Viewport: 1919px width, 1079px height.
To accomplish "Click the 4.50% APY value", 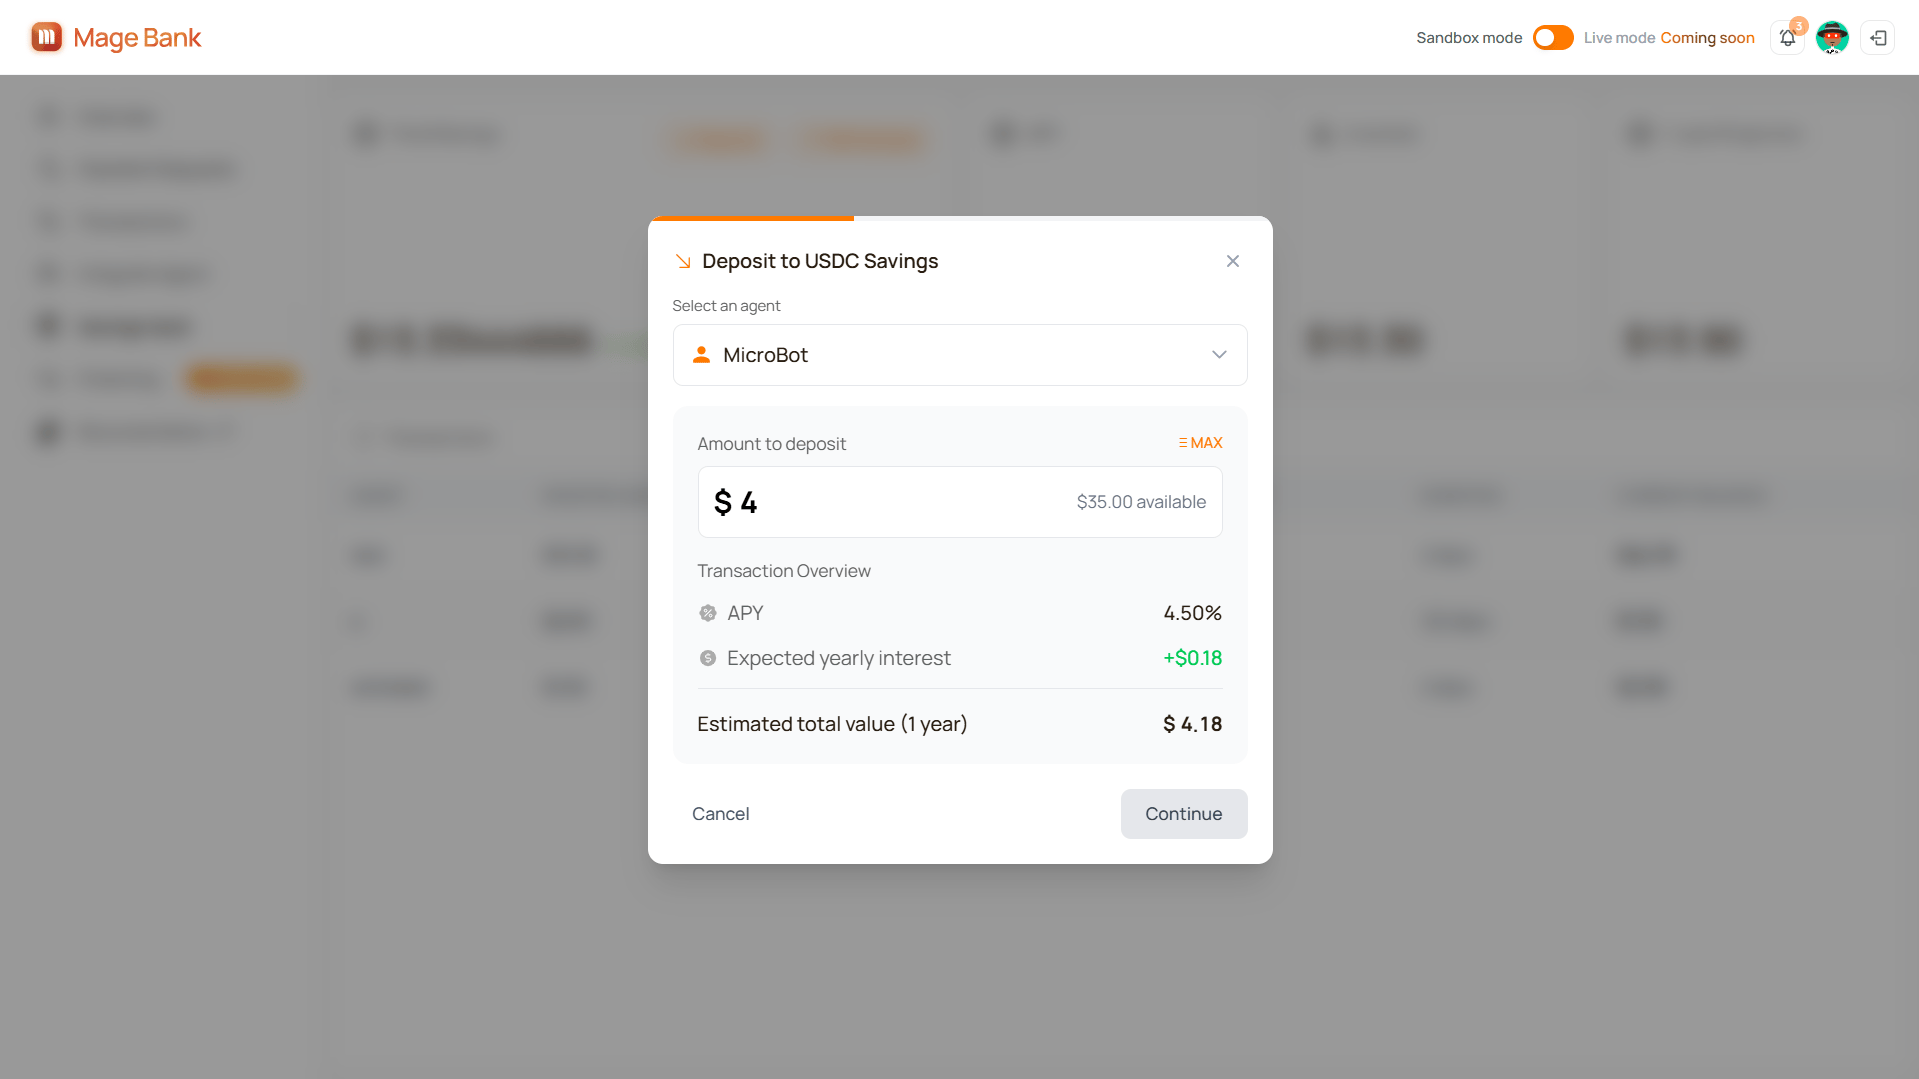I will pos(1192,613).
